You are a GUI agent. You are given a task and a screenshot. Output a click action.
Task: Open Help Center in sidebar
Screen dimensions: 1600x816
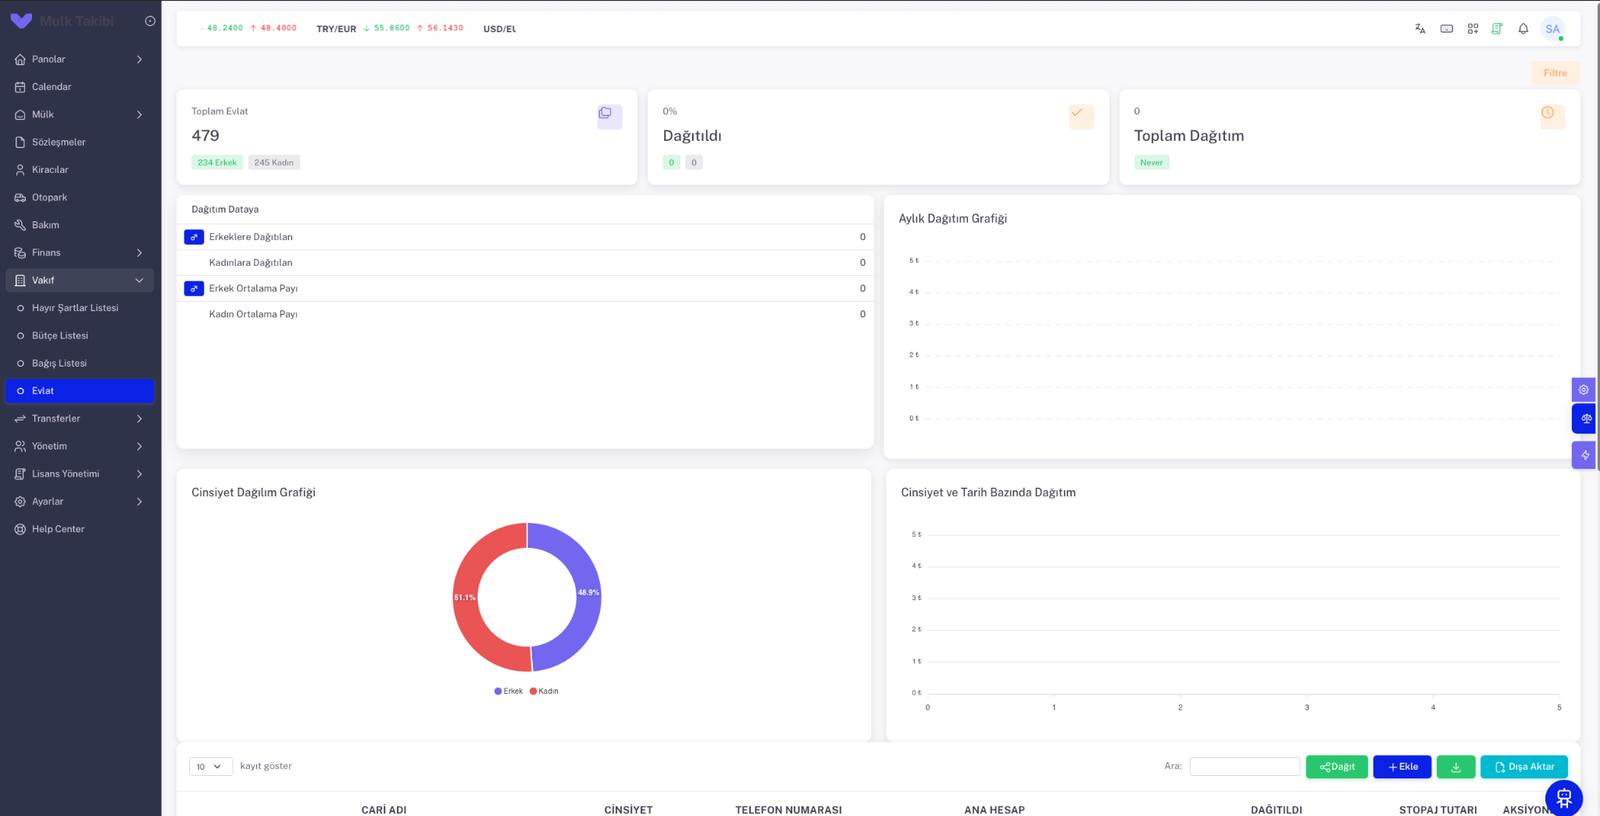click(80, 529)
